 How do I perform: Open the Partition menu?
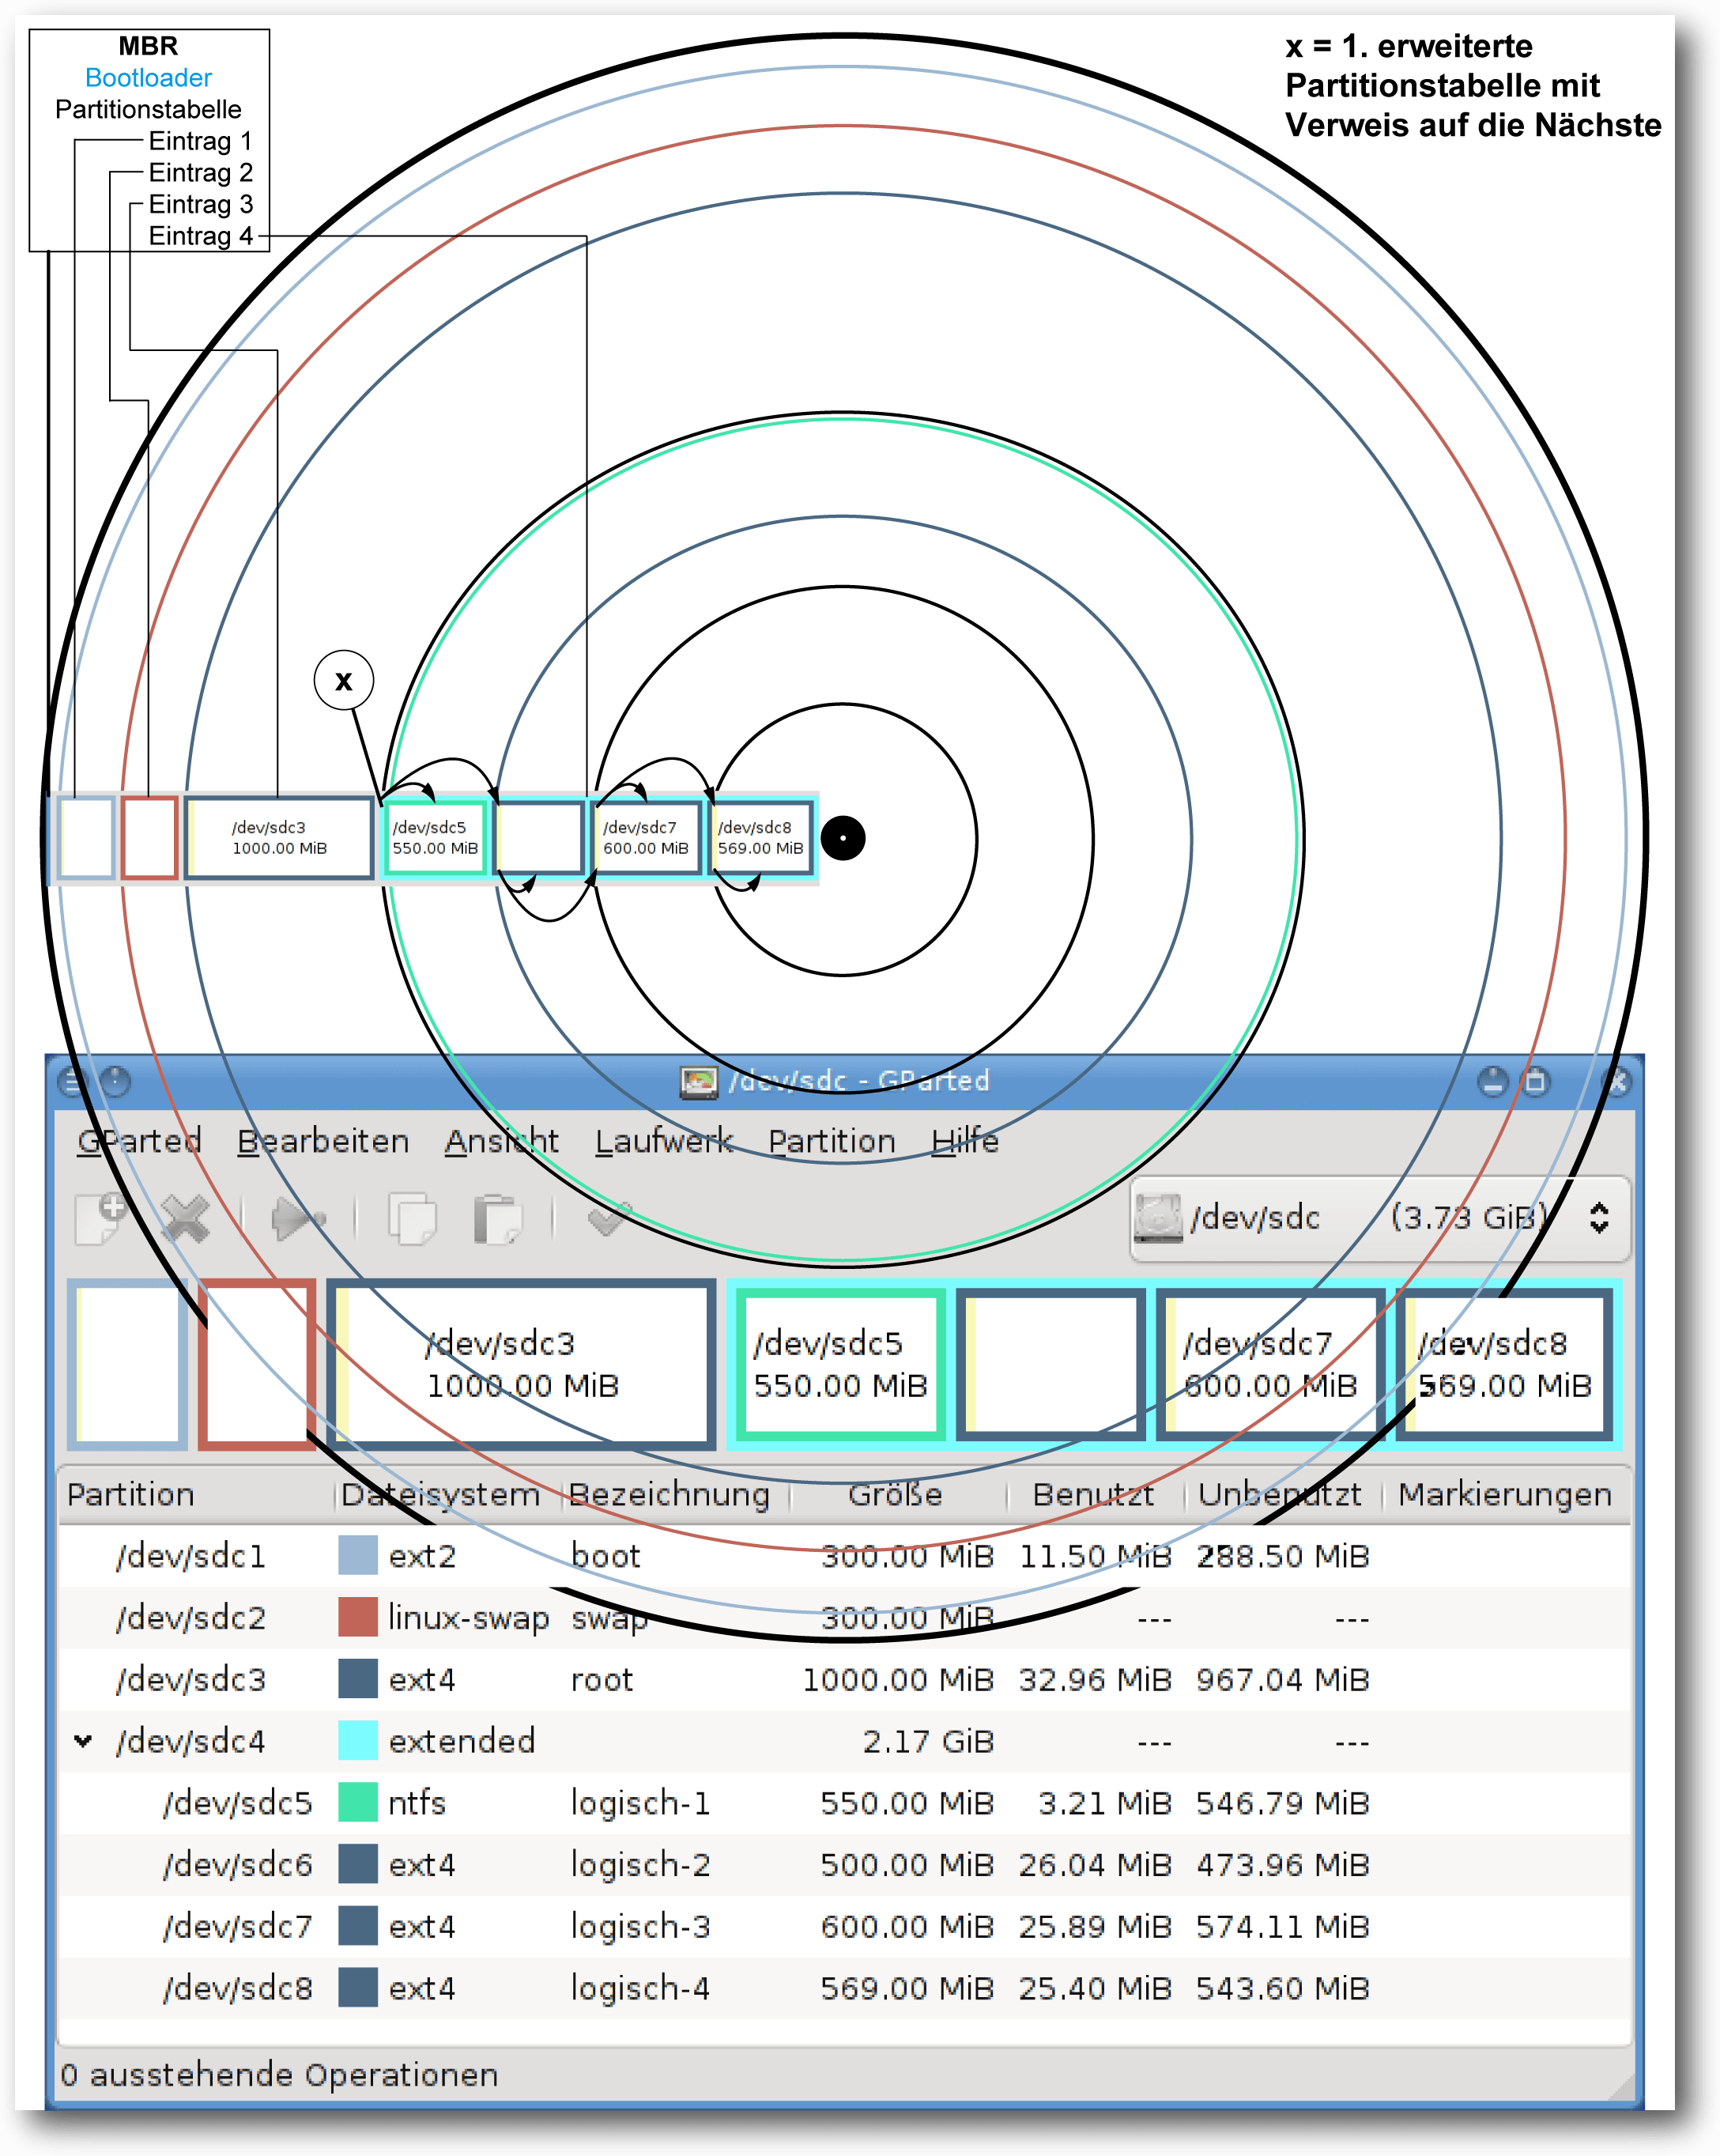(x=832, y=1141)
